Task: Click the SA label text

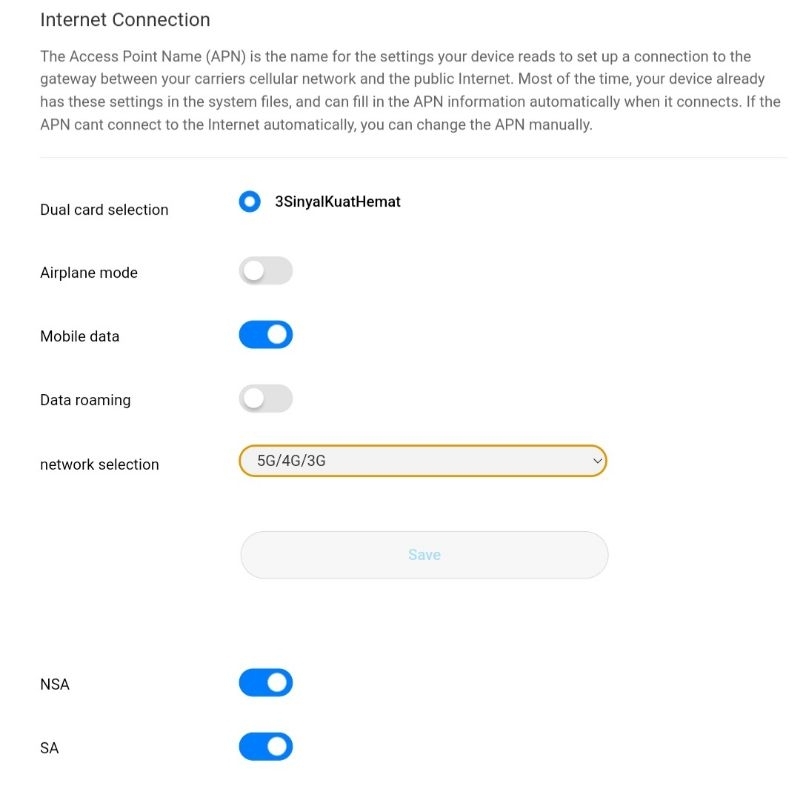Action: pos(49,748)
